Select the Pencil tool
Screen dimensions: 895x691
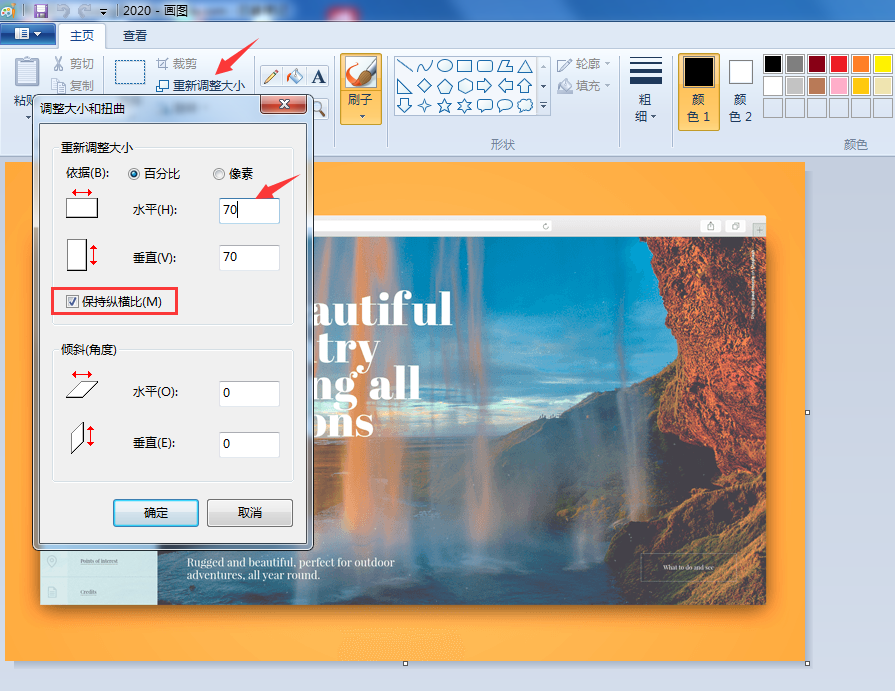coord(271,76)
